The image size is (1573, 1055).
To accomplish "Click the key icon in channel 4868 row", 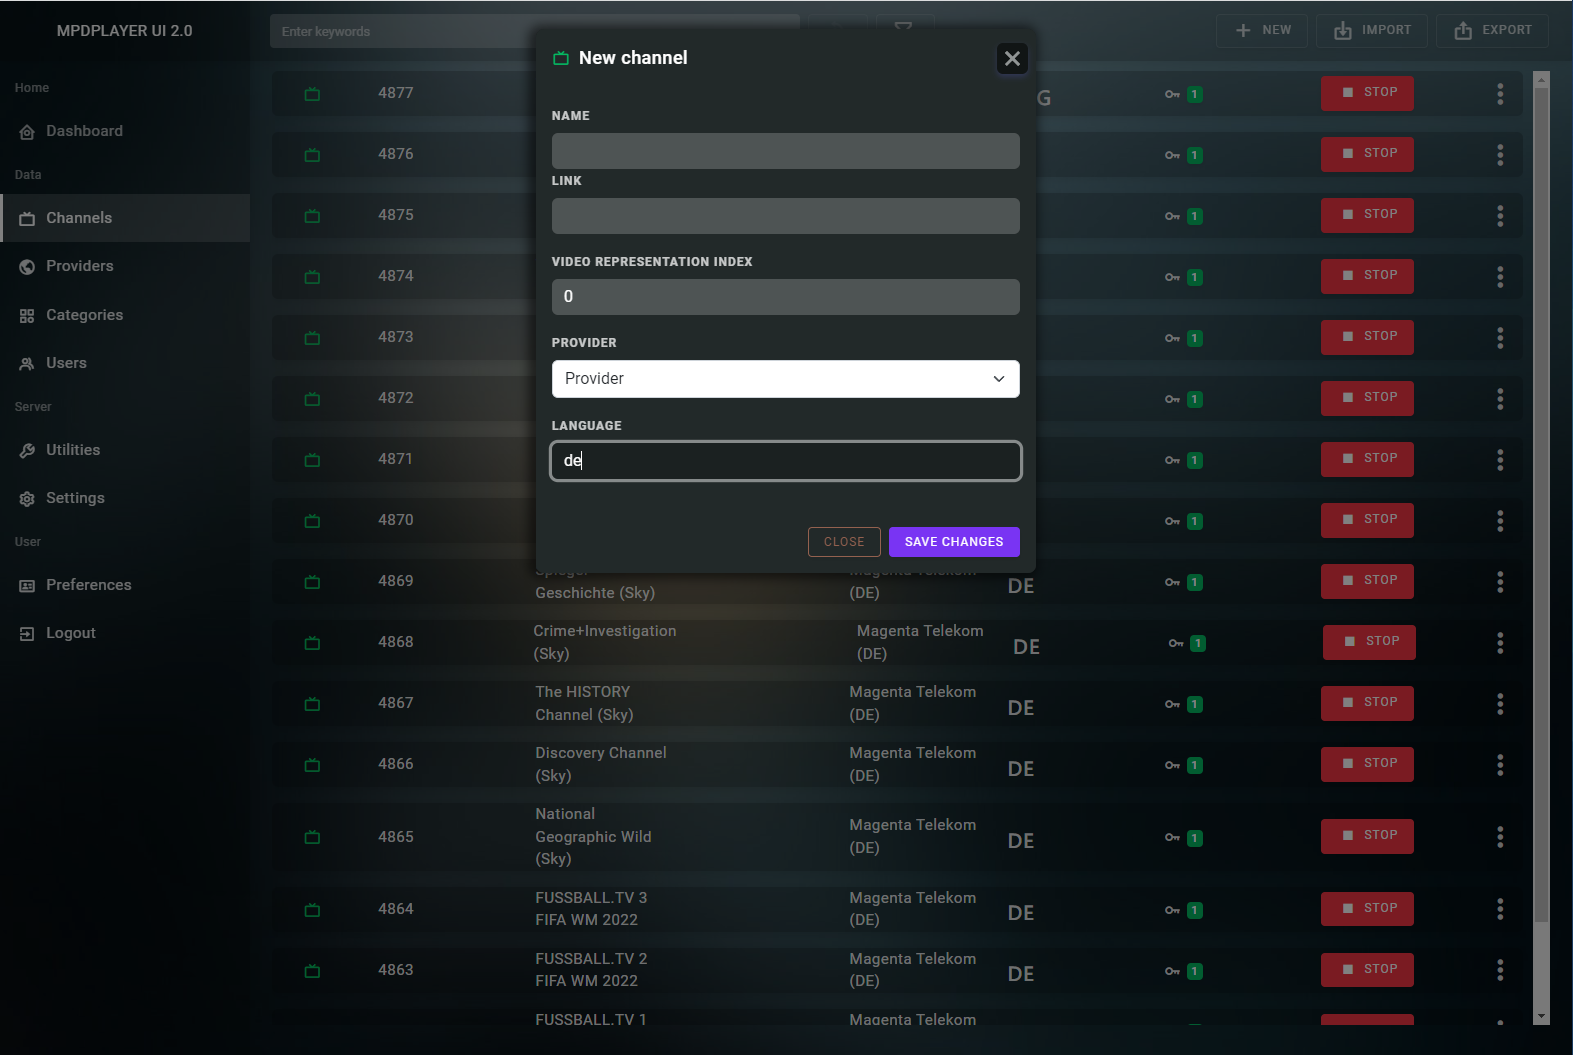I will point(1176,643).
